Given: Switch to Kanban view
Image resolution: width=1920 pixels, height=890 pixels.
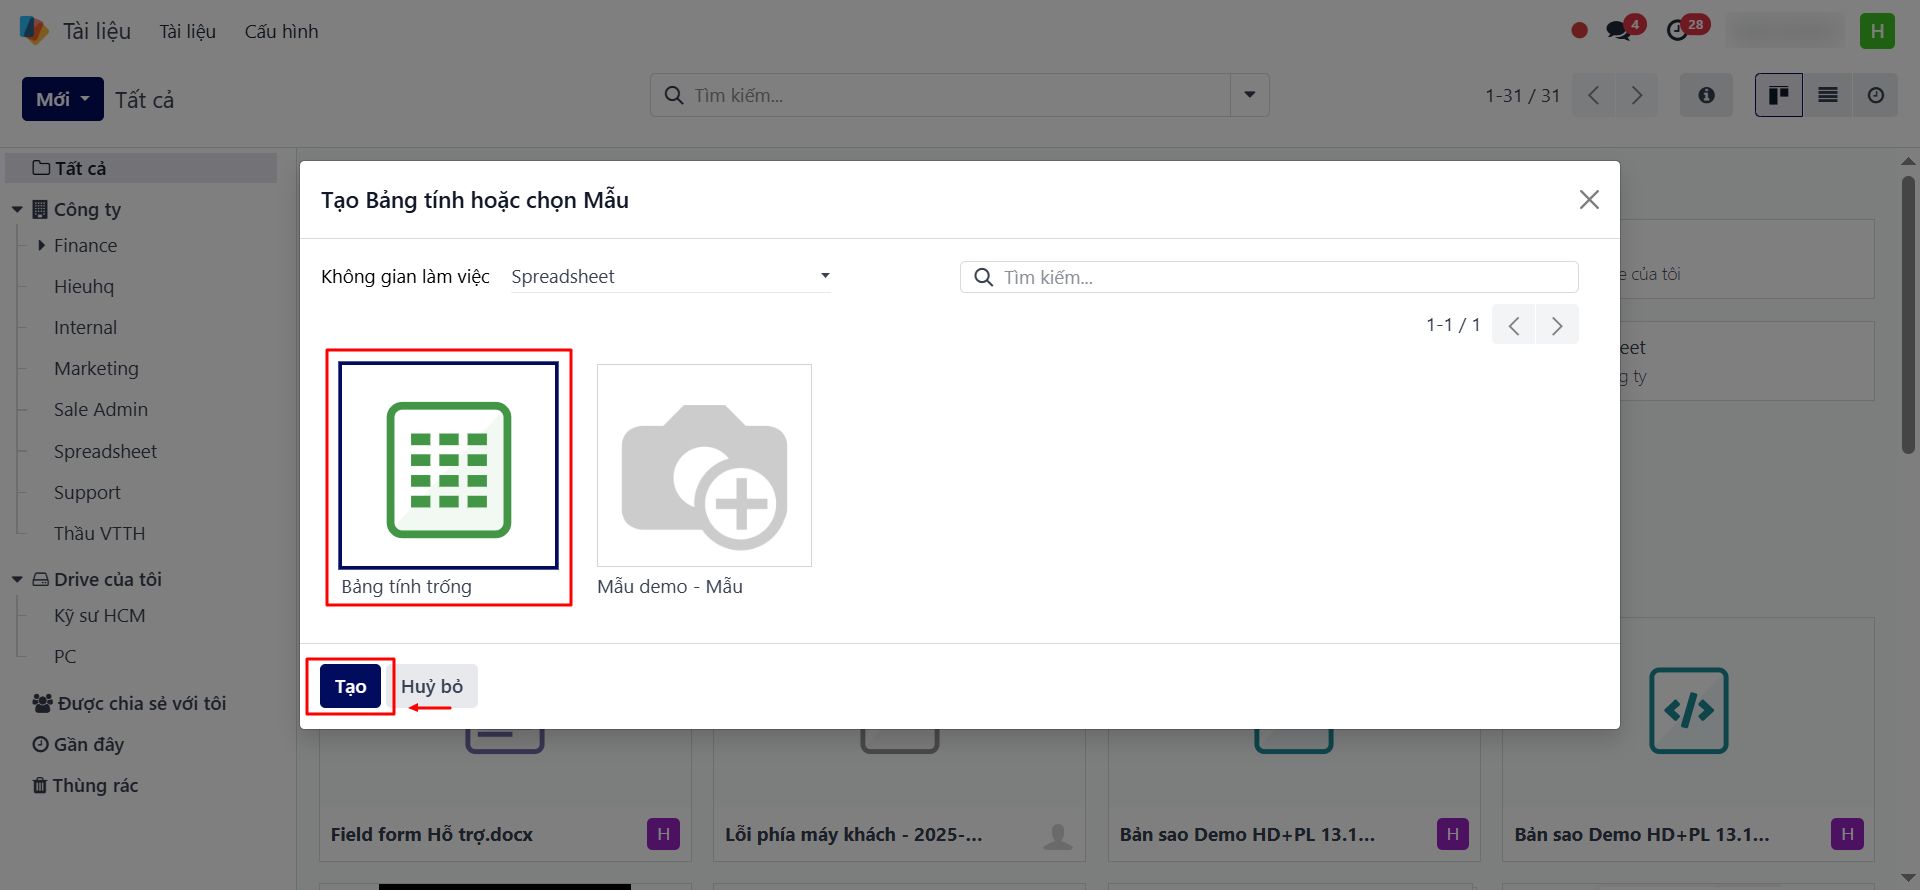Looking at the screenshot, I should click(x=1778, y=95).
